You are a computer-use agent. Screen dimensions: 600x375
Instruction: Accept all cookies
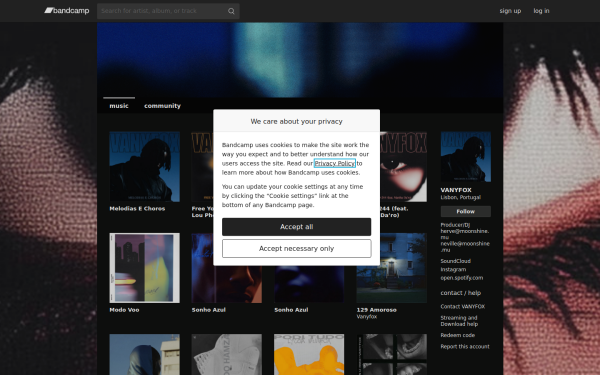pyautogui.click(x=297, y=227)
